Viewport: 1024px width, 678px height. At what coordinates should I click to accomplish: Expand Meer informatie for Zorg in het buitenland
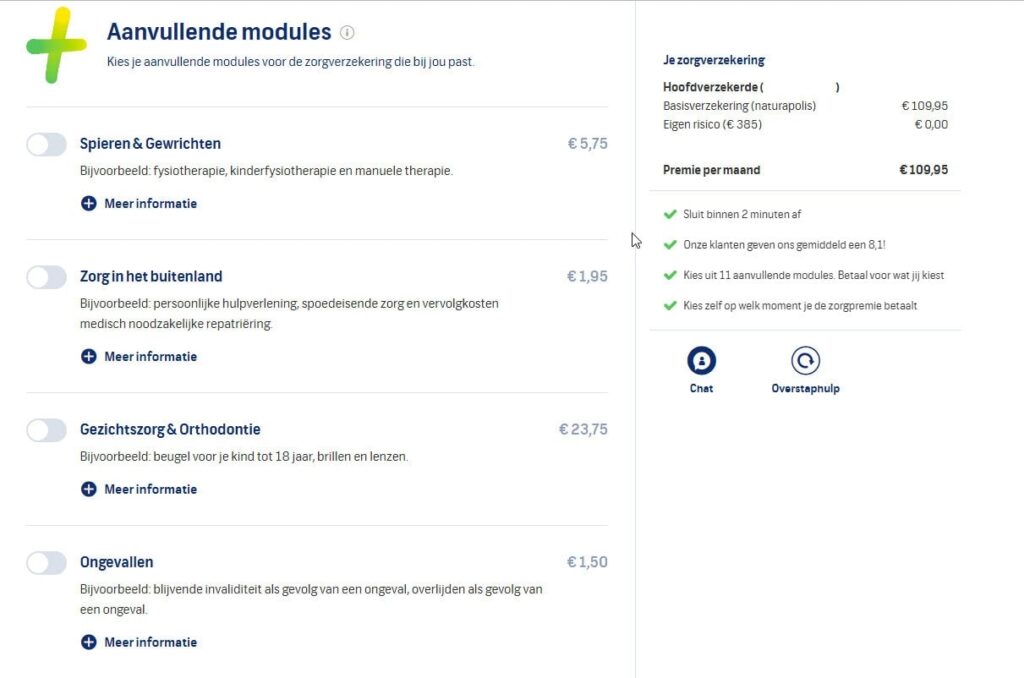tap(151, 357)
